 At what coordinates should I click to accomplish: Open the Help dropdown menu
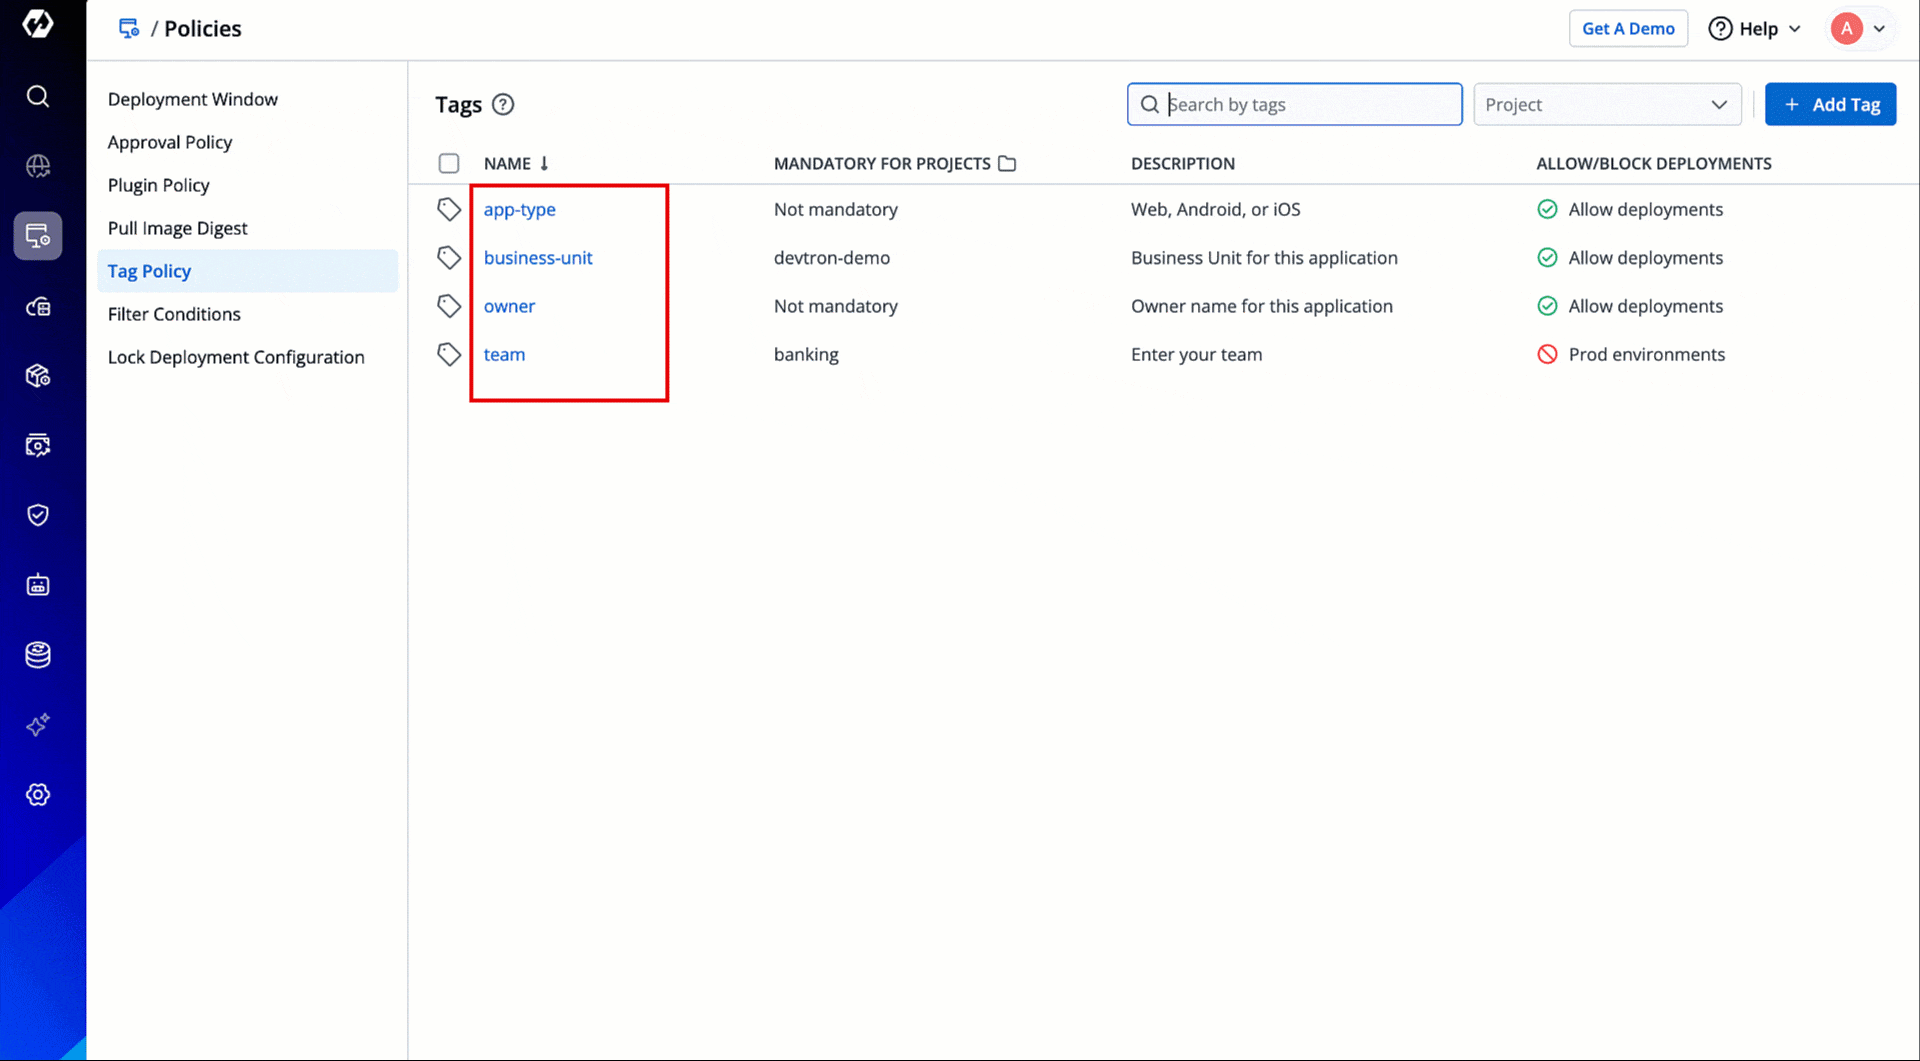1755,29
